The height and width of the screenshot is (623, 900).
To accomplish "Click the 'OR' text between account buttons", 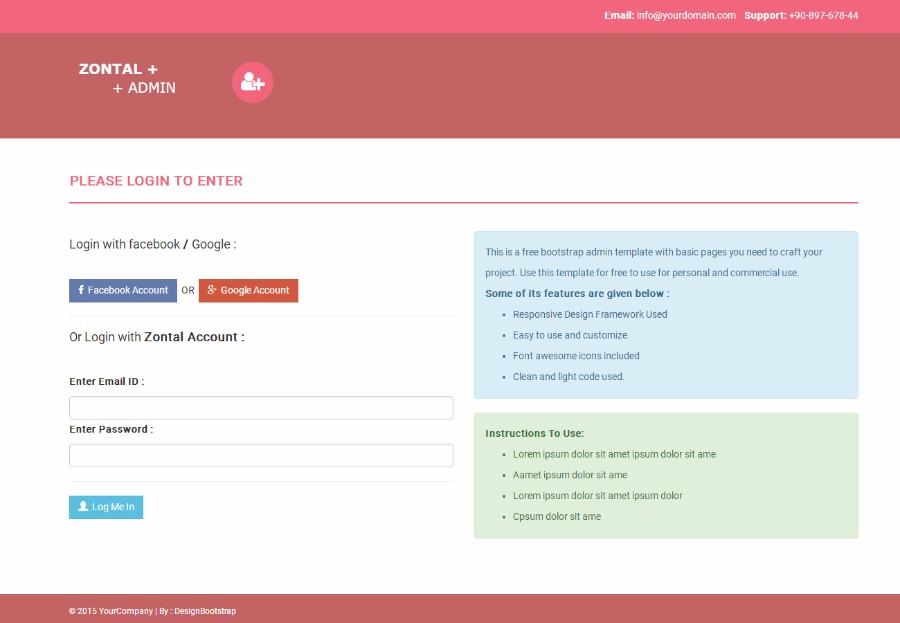I will click(188, 291).
